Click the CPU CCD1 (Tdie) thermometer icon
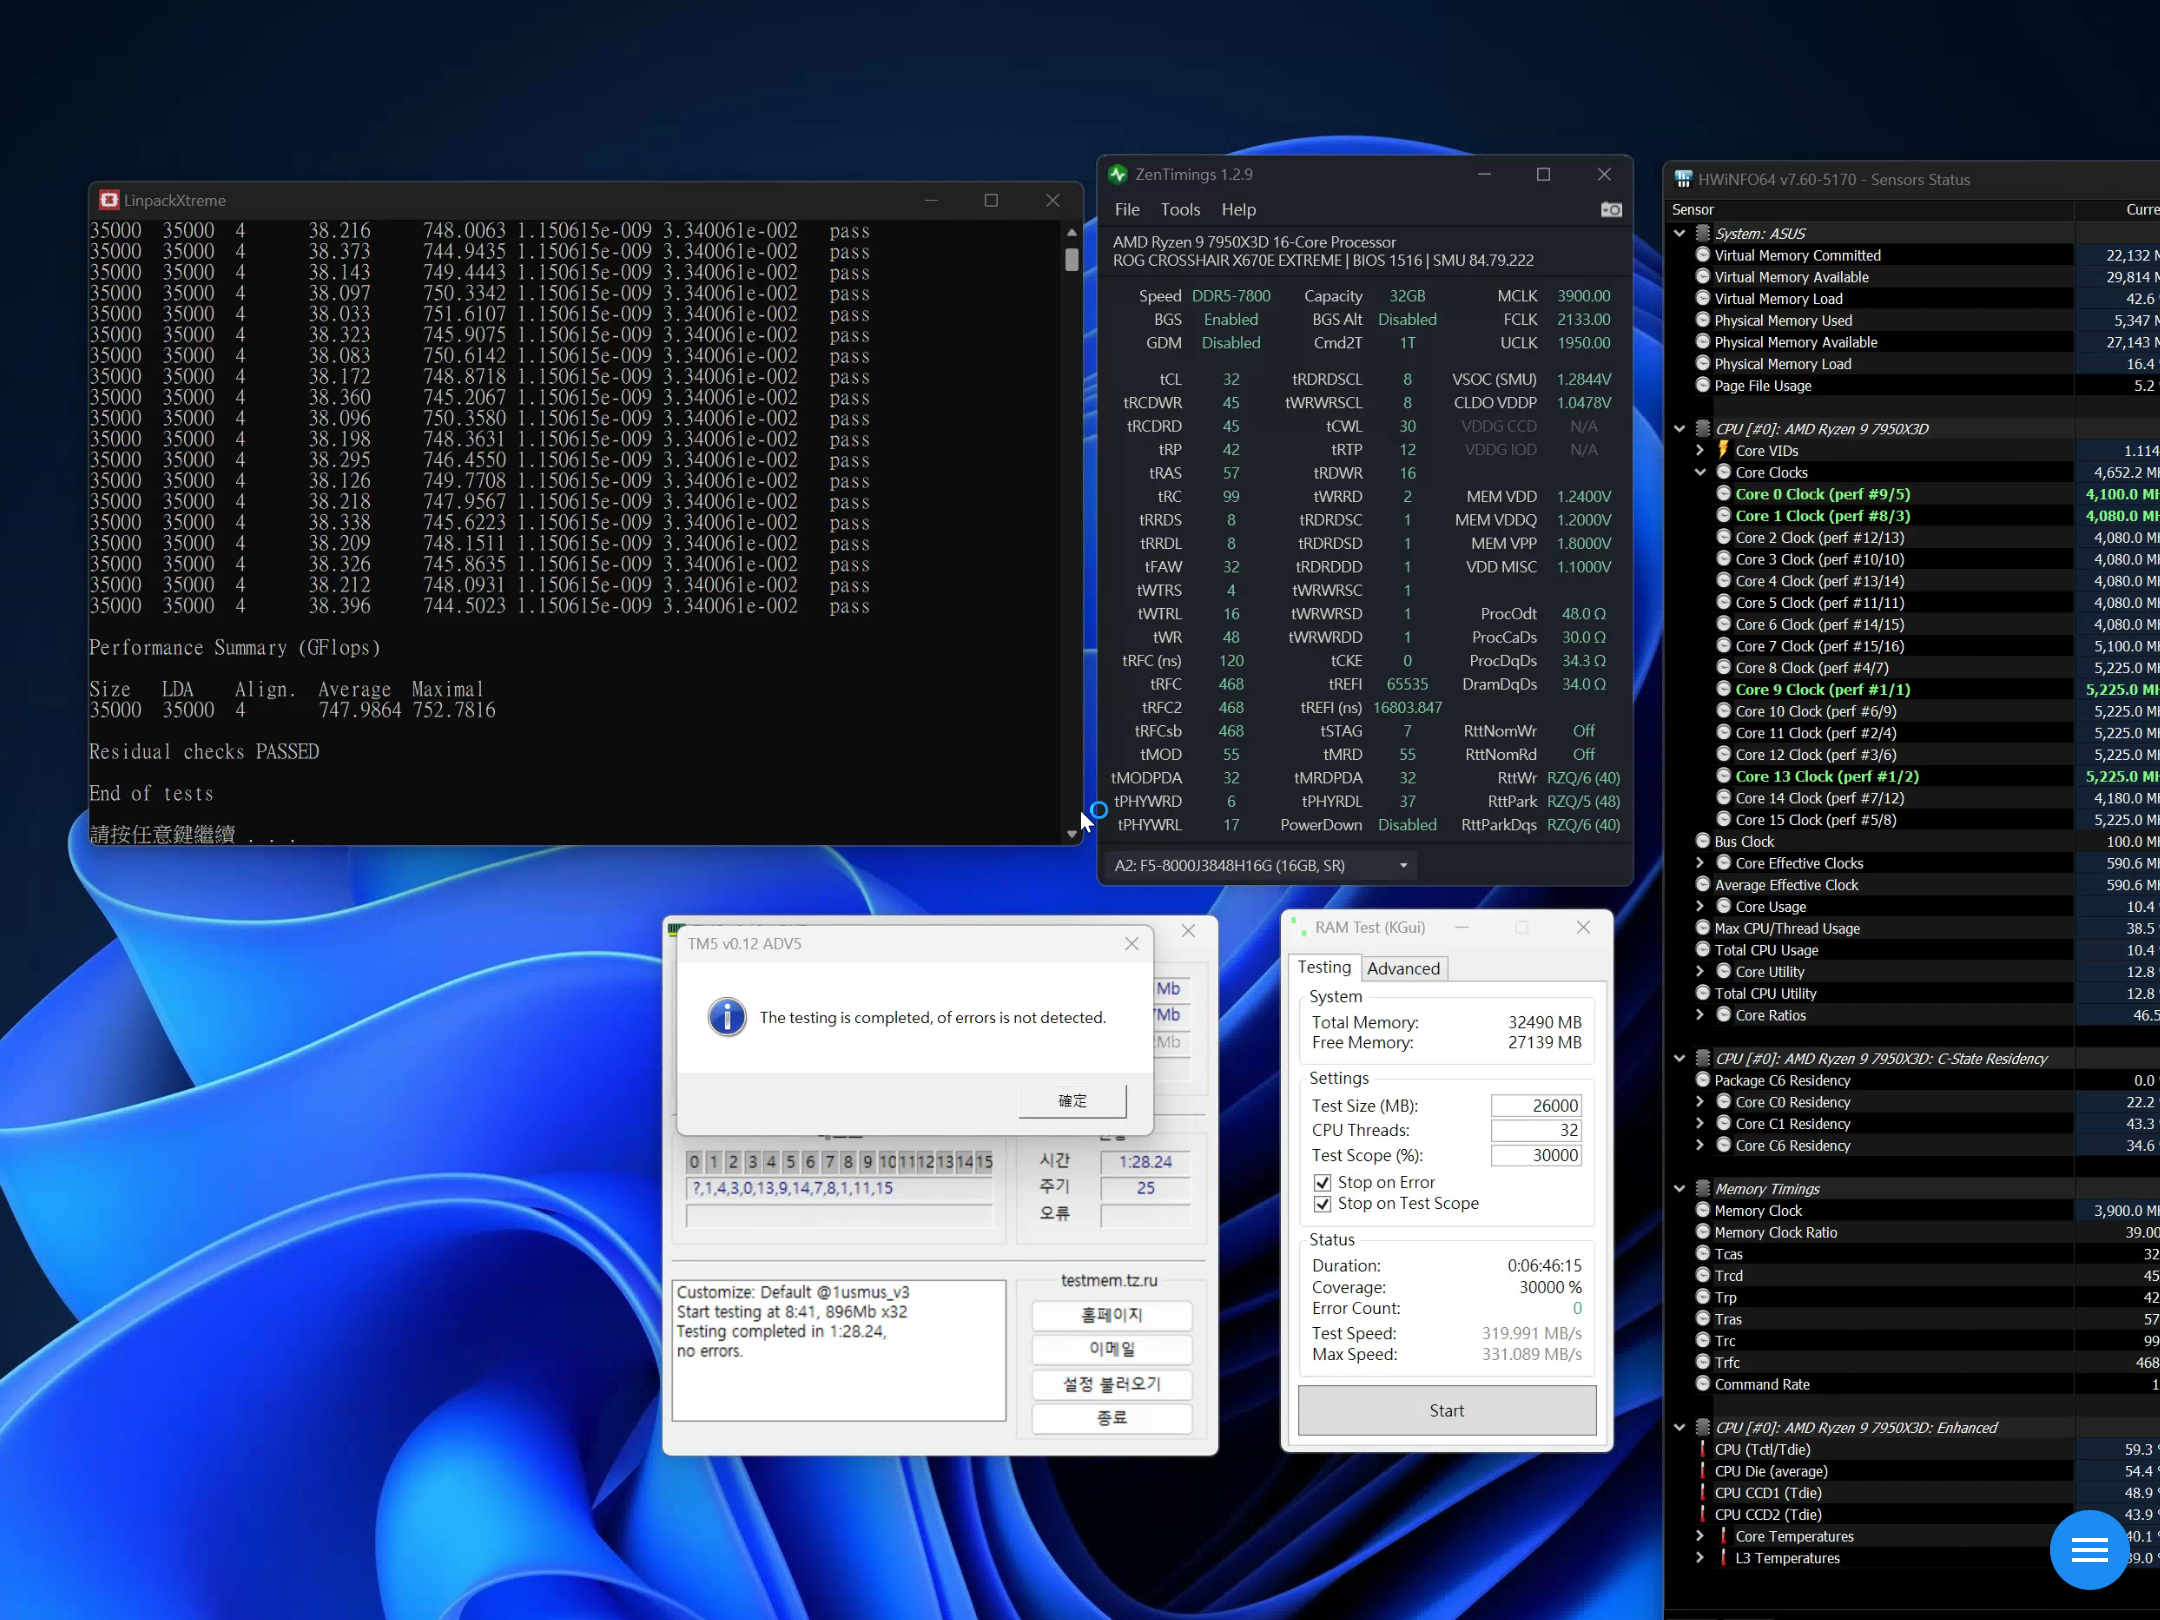The height and width of the screenshot is (1620, 2160). [x=1703, y=1492]
